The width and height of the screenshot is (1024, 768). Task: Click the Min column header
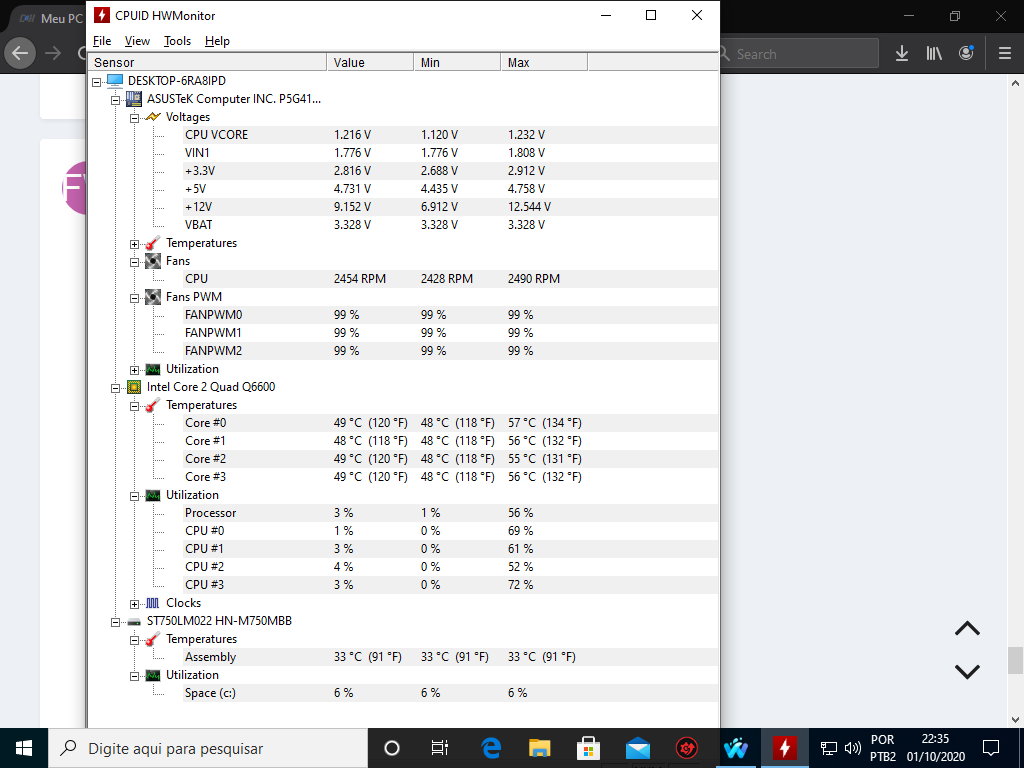(x=457, y=63)
